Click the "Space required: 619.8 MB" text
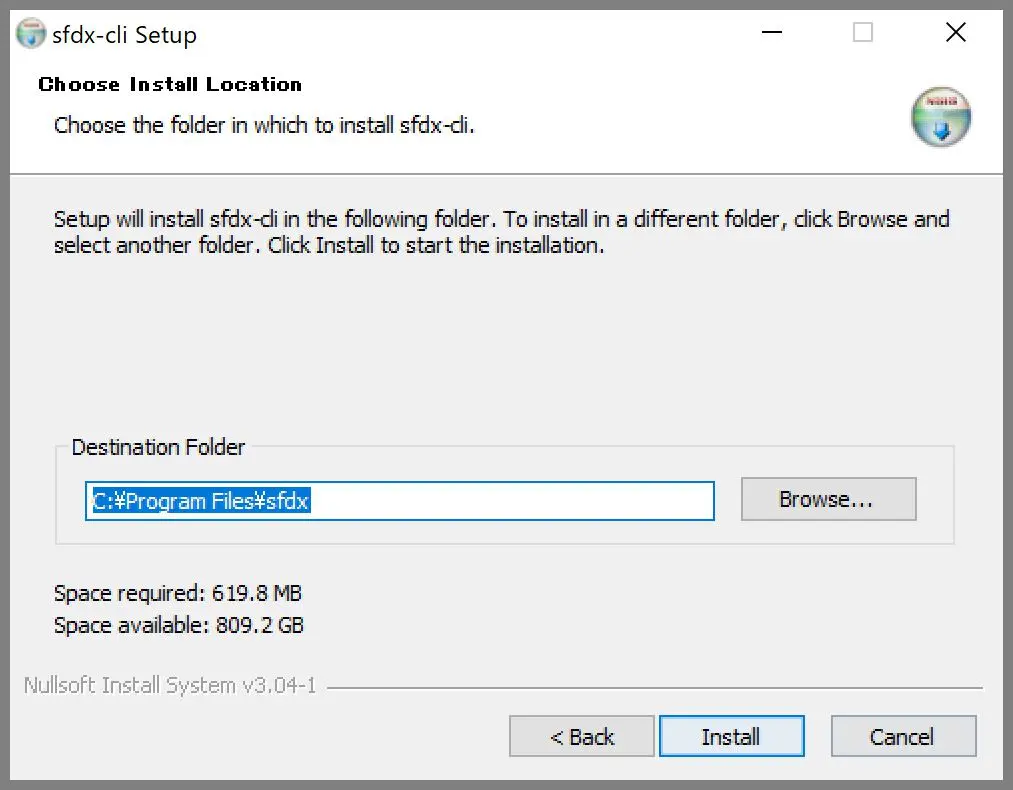 (x=178, y=594)
